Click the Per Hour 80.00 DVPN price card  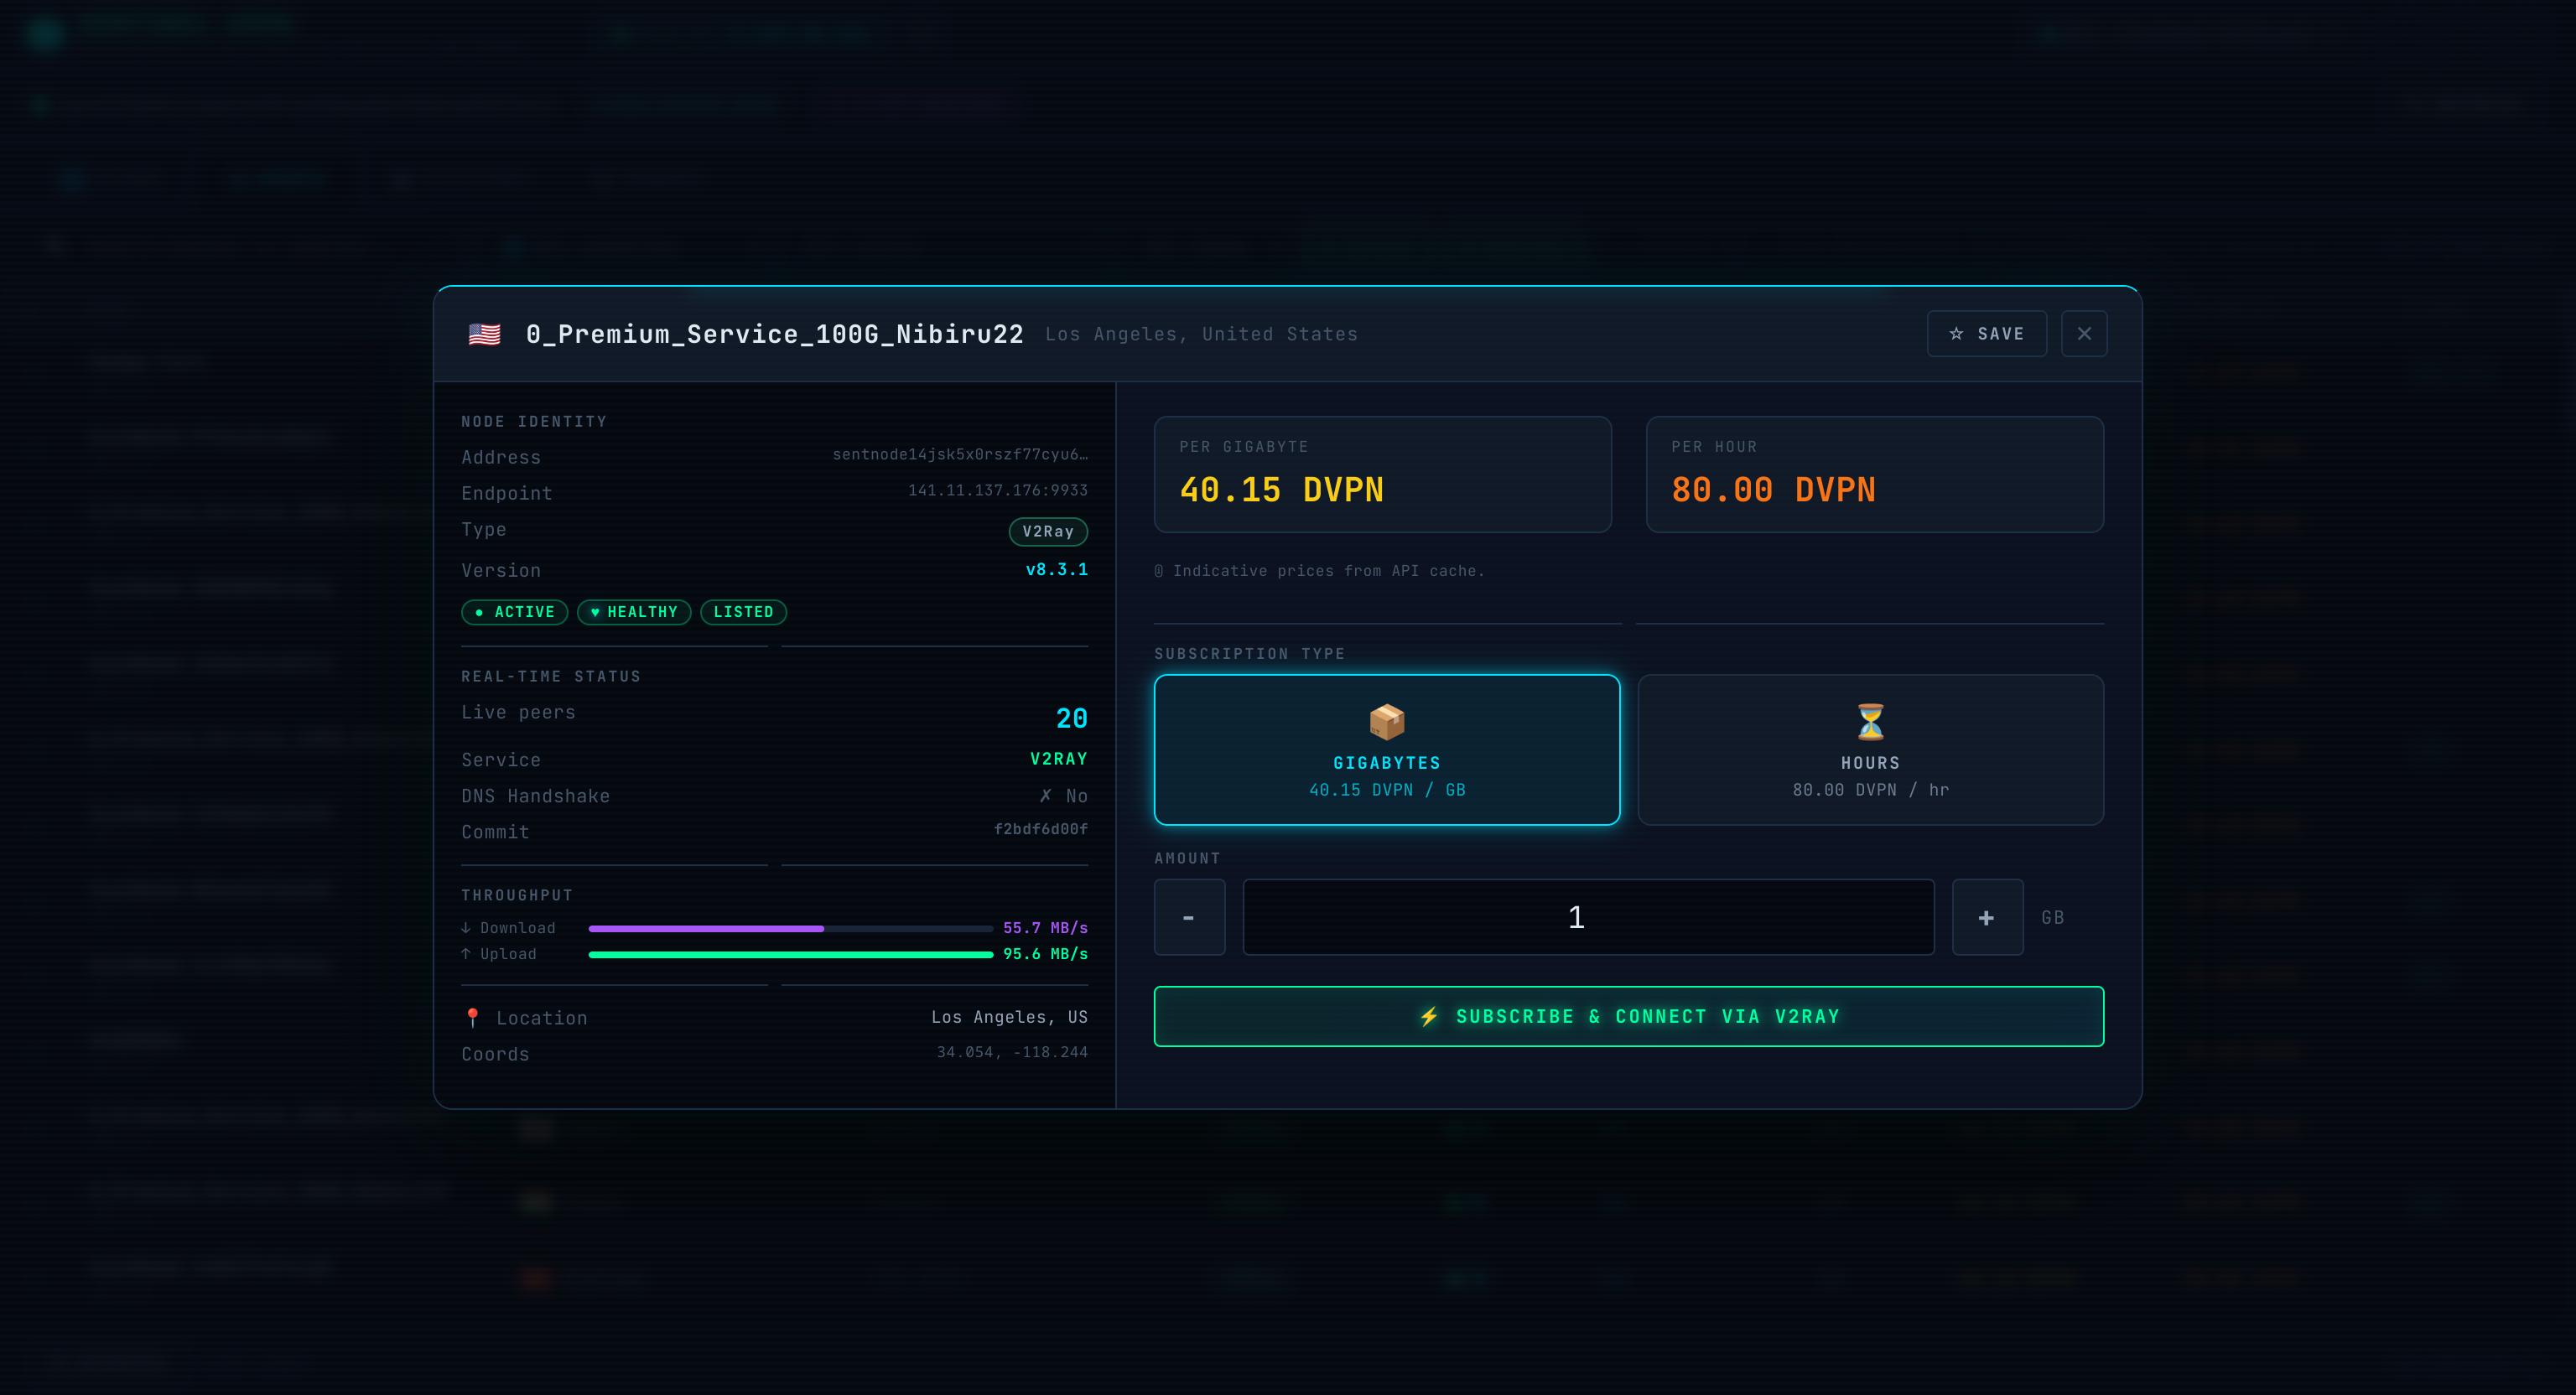point(1874,475)
